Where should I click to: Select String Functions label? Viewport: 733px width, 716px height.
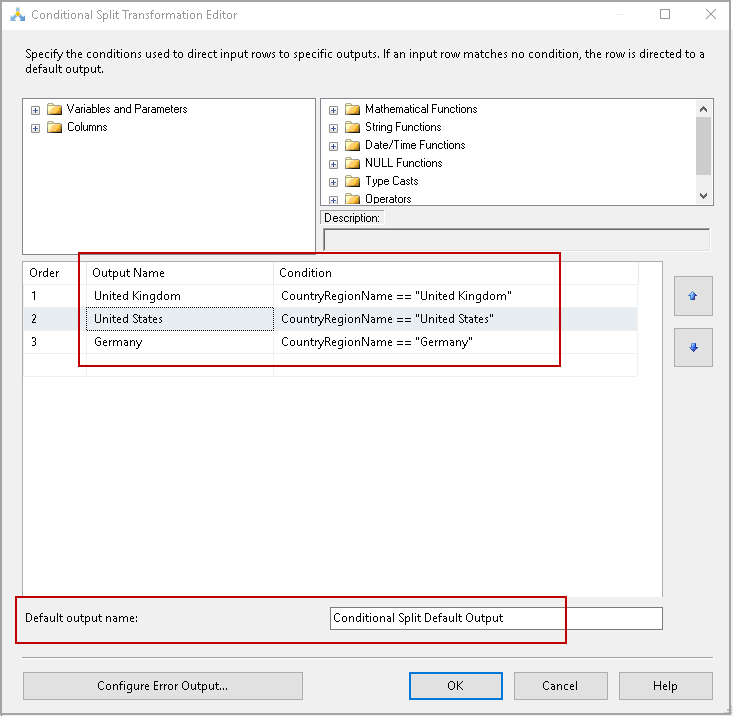coord(403,127)
